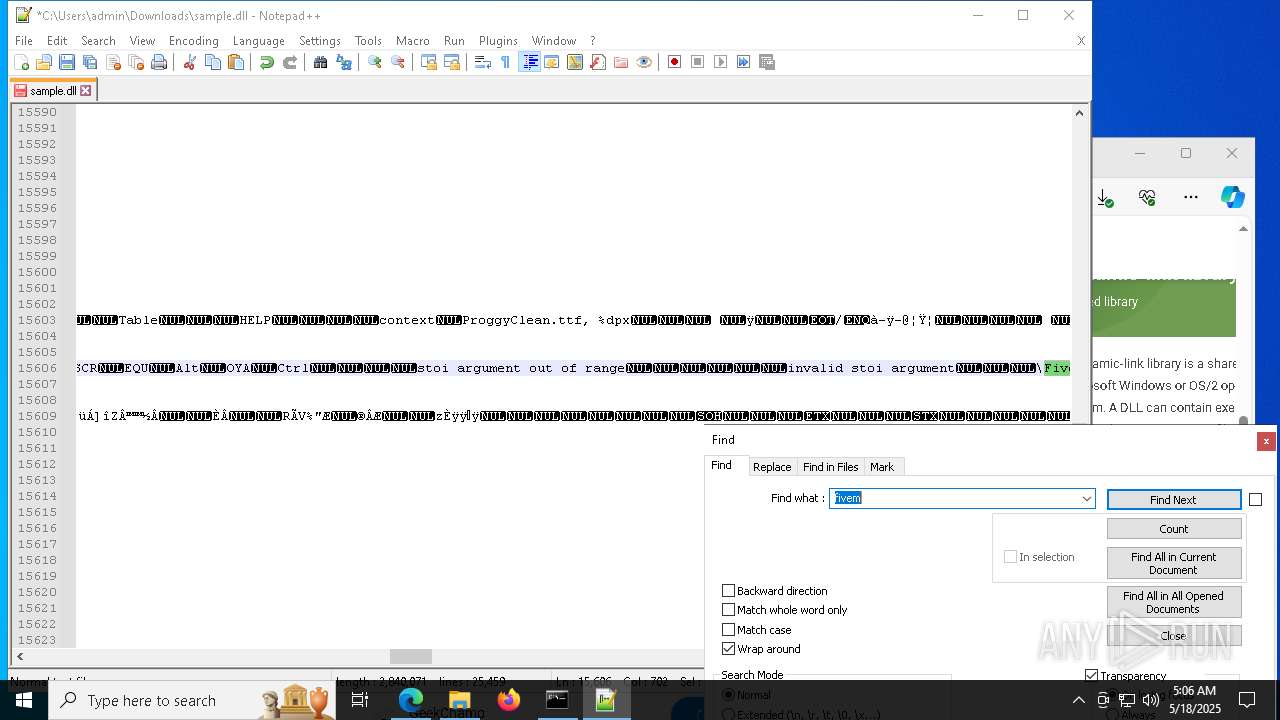Click the New file toolbar icon
The height and width of the screenshot is (720, 1280).
tap(21, 62)
